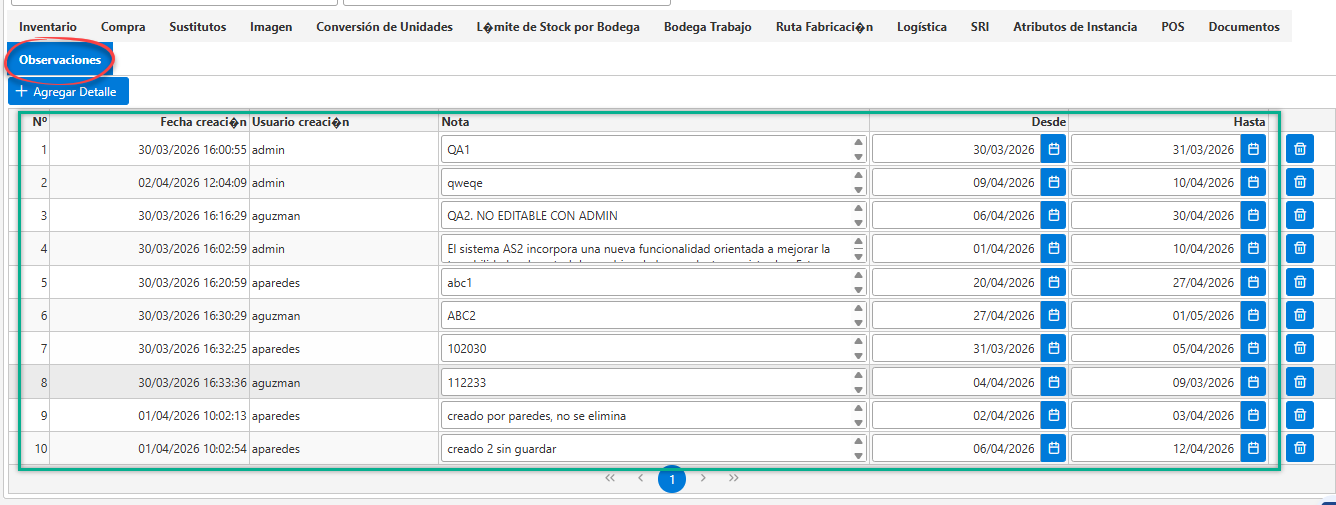Image resolution: width=1336 pixels, height=505 pixels.
Task: Switch to the Inventario tab
Action: 48,27
